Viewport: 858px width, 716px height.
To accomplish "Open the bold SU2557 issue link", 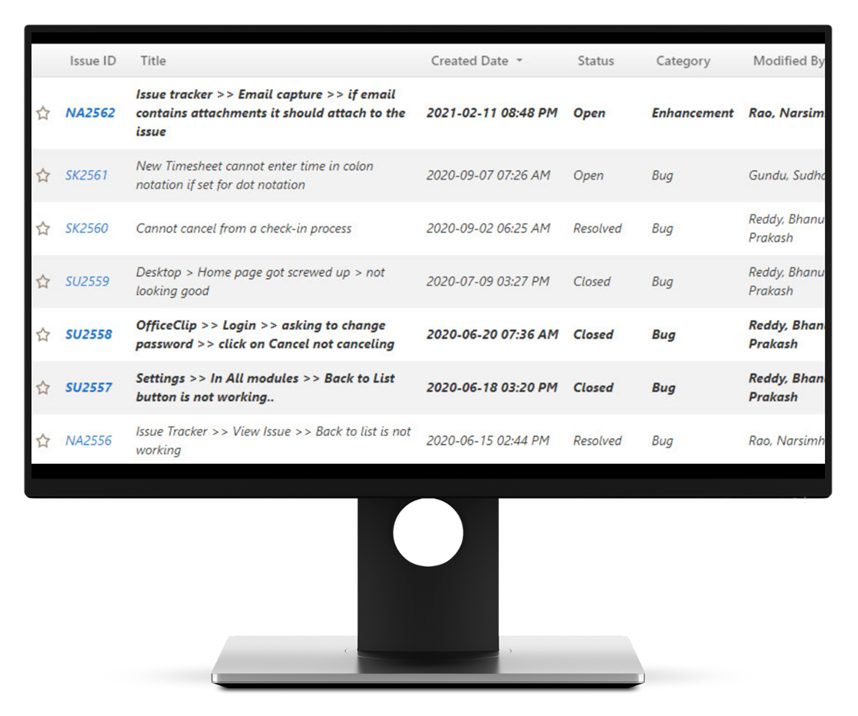I will 89,387.
